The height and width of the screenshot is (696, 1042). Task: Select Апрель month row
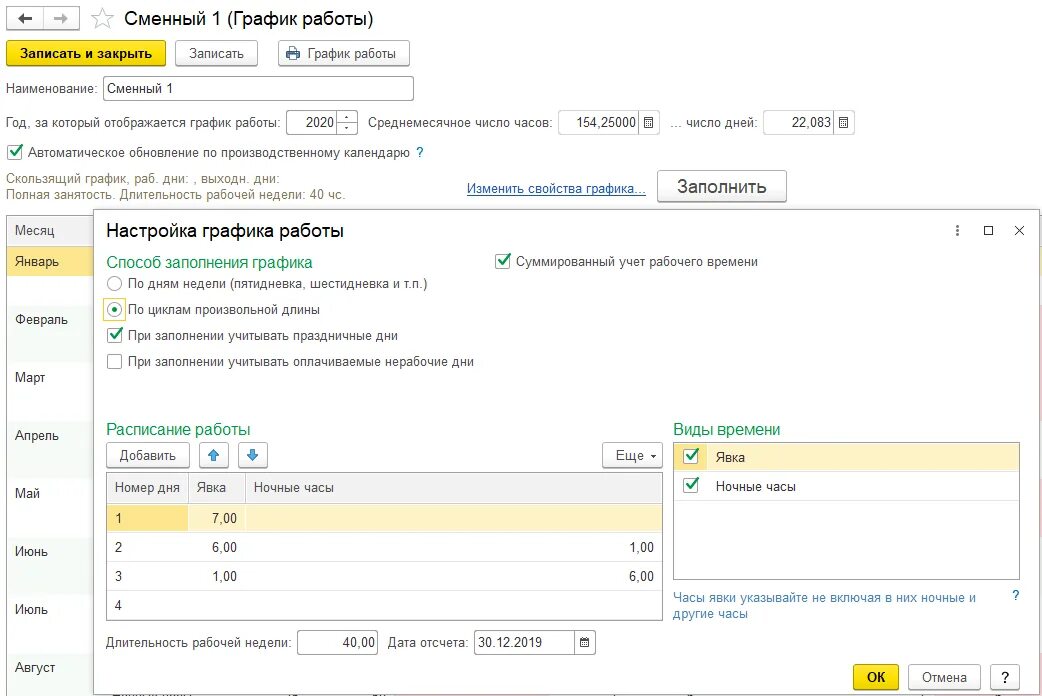click(50, 435)
